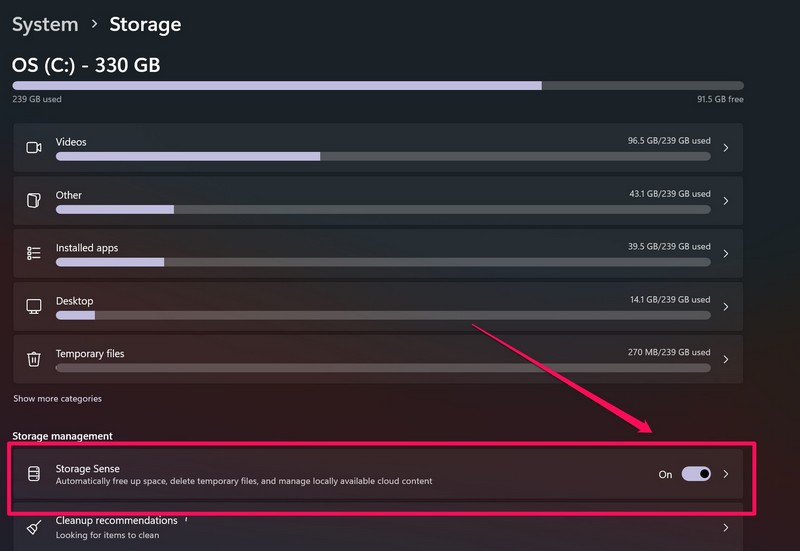Click the Cleanup recommendations broom icon
800x551 pixels.
tap(33, 526)
